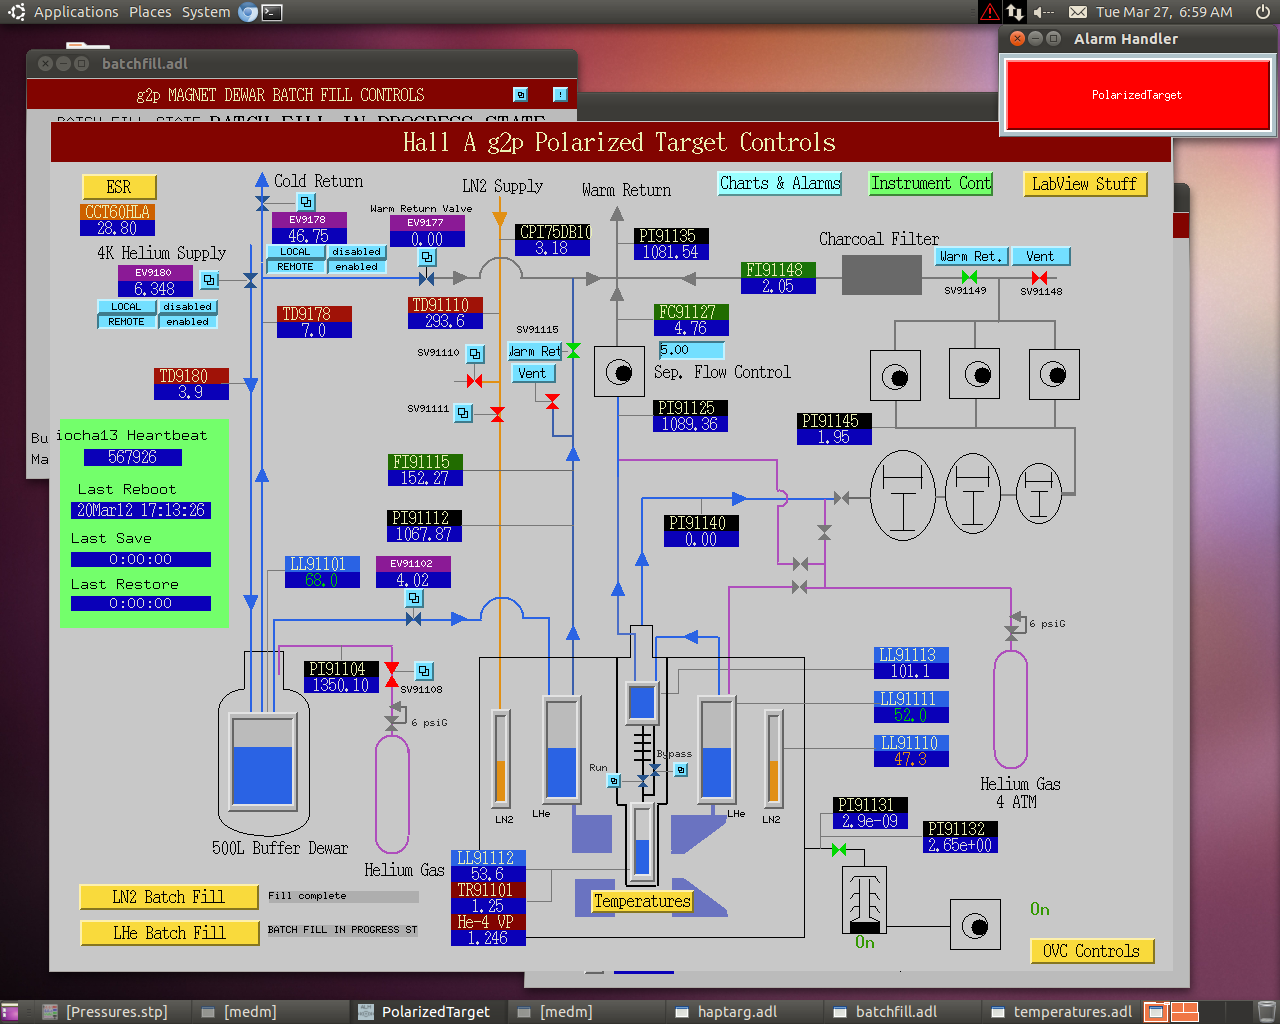Open the Run valve display button
1280x1024 pixels.
(614, 781)
